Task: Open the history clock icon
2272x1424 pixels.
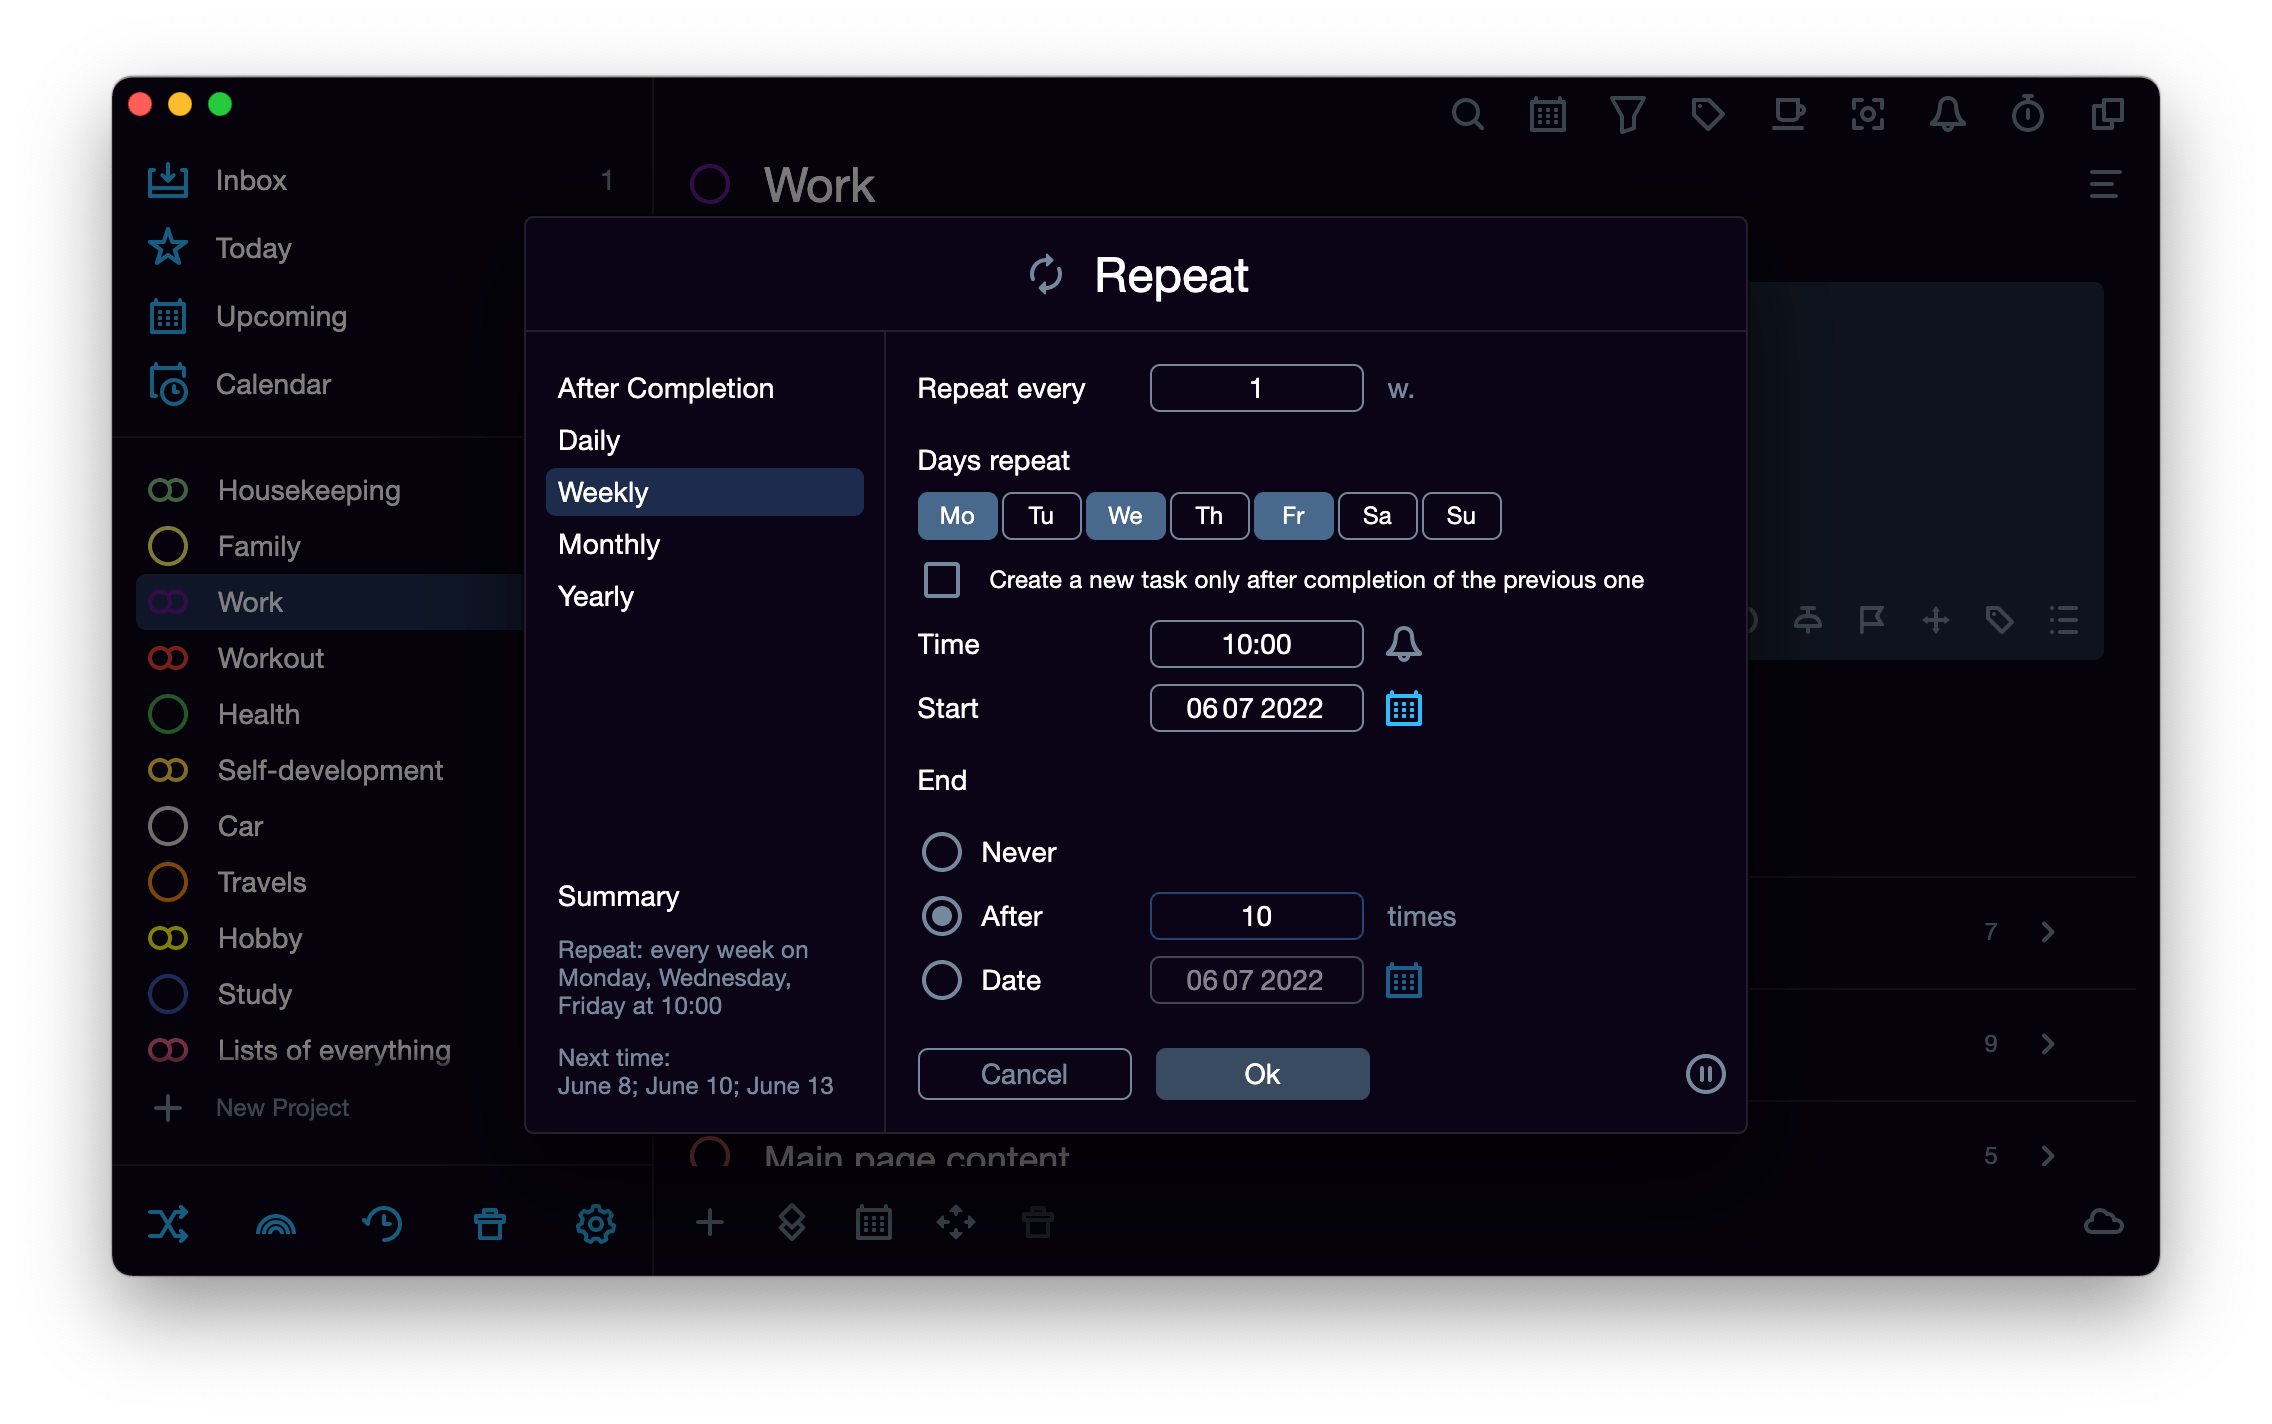Action: [382, 1223]
